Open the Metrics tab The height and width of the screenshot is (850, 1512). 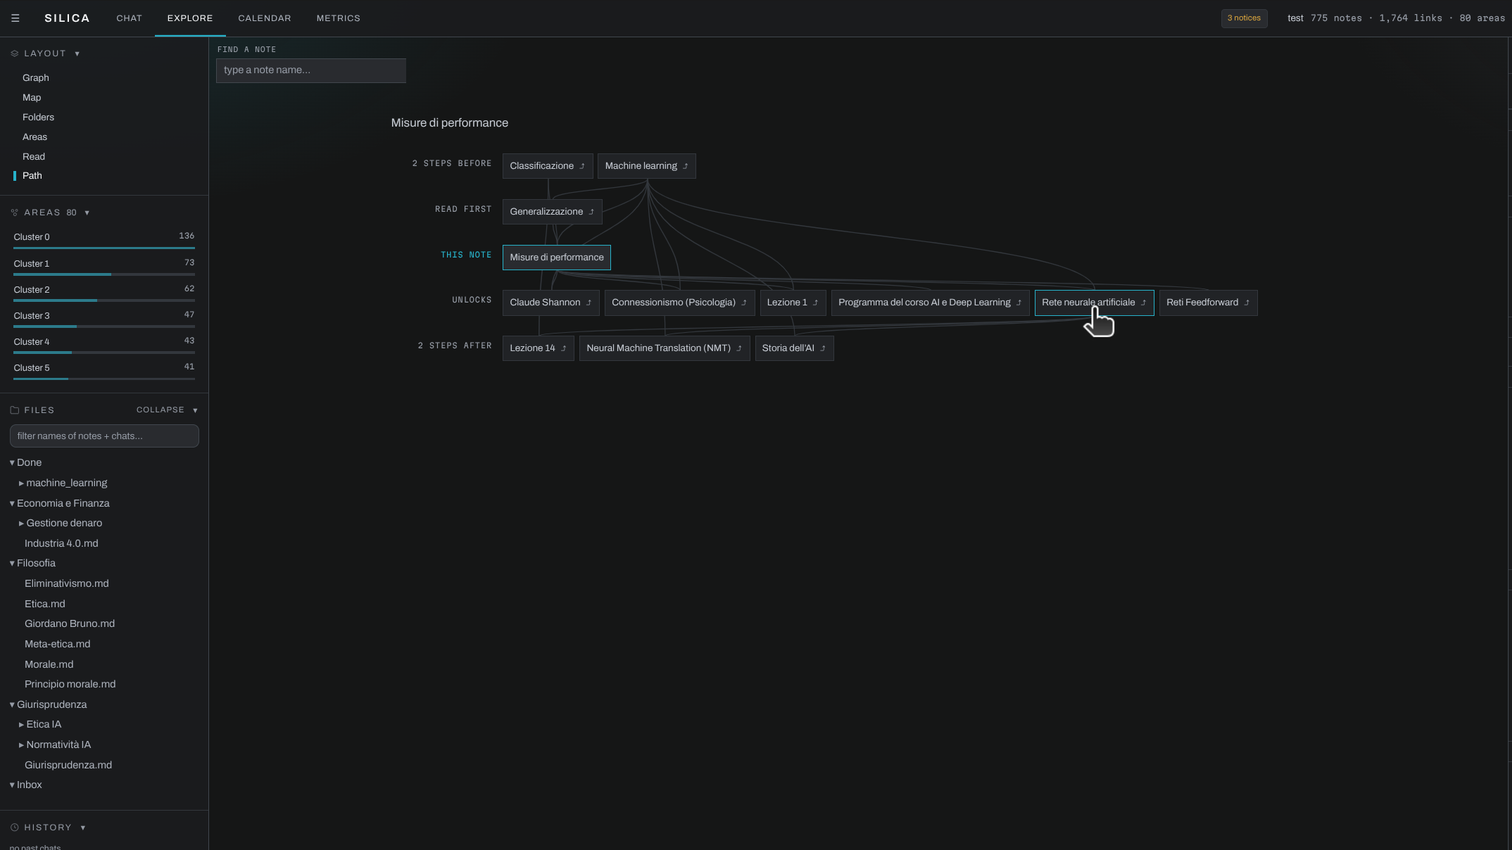[x=338, y=18]
